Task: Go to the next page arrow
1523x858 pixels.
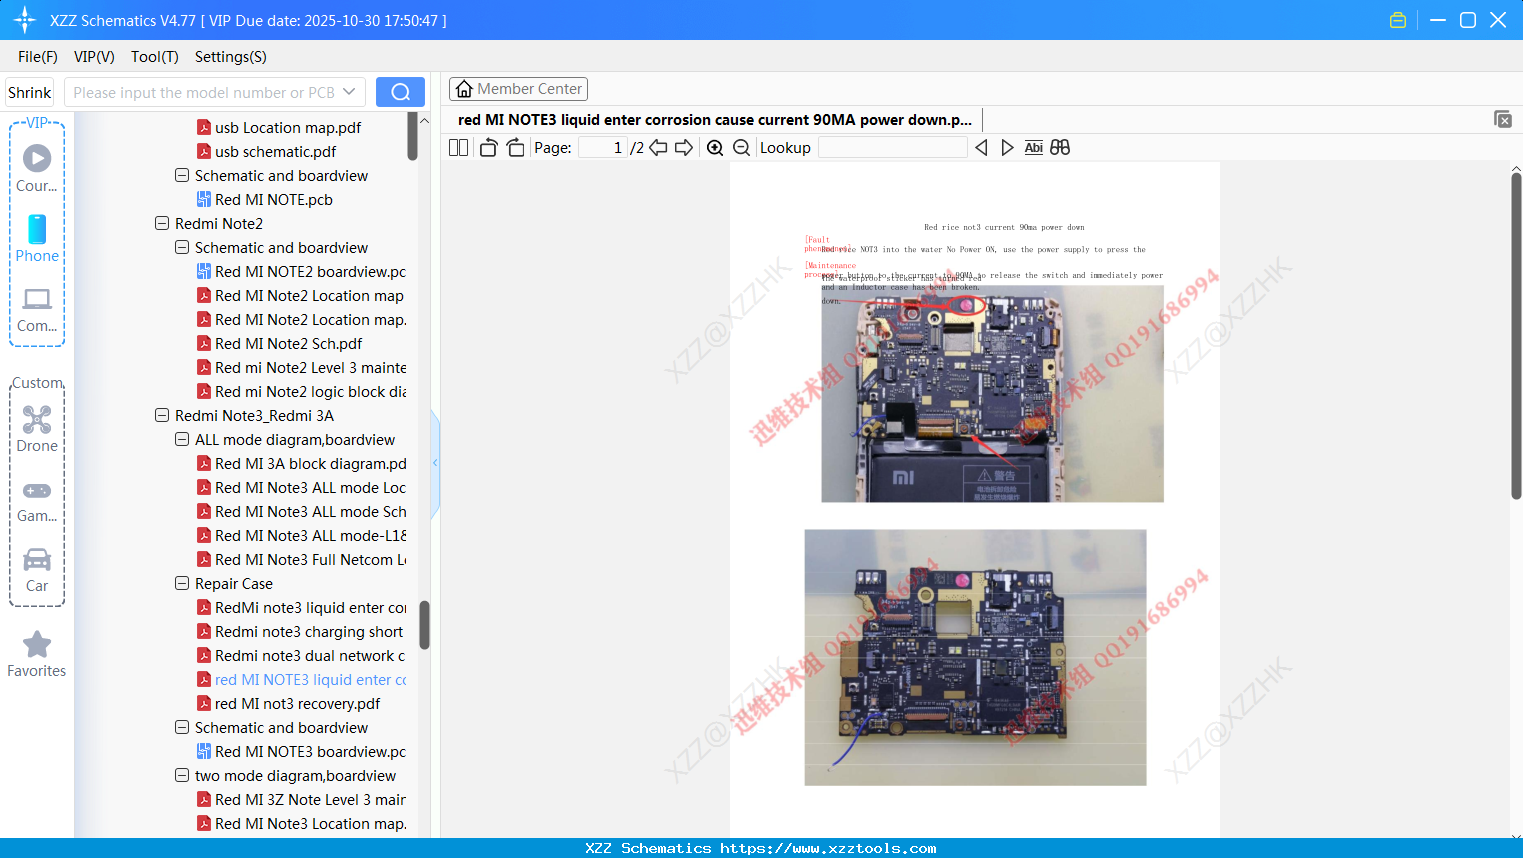Action: point(684,147)
